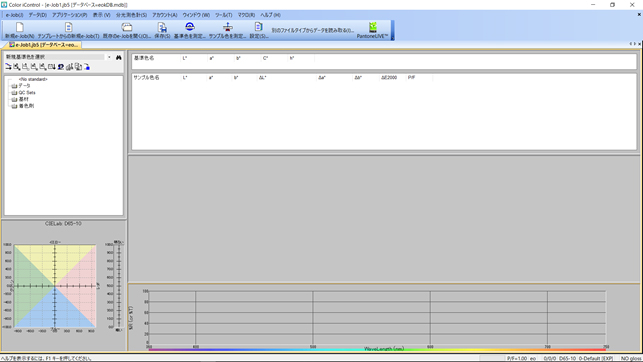Select the データ tree item

[24, 86]
